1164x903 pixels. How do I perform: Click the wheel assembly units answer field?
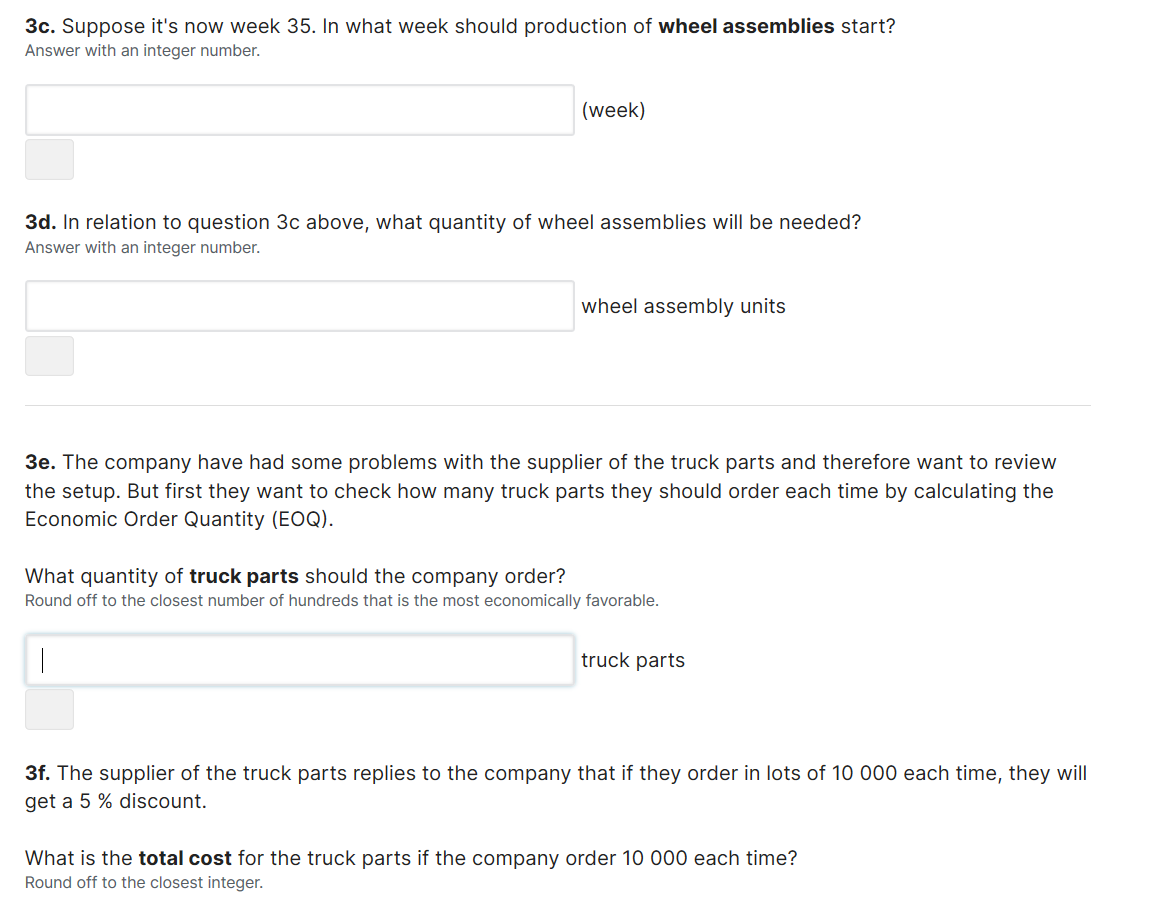click(299, 306)
